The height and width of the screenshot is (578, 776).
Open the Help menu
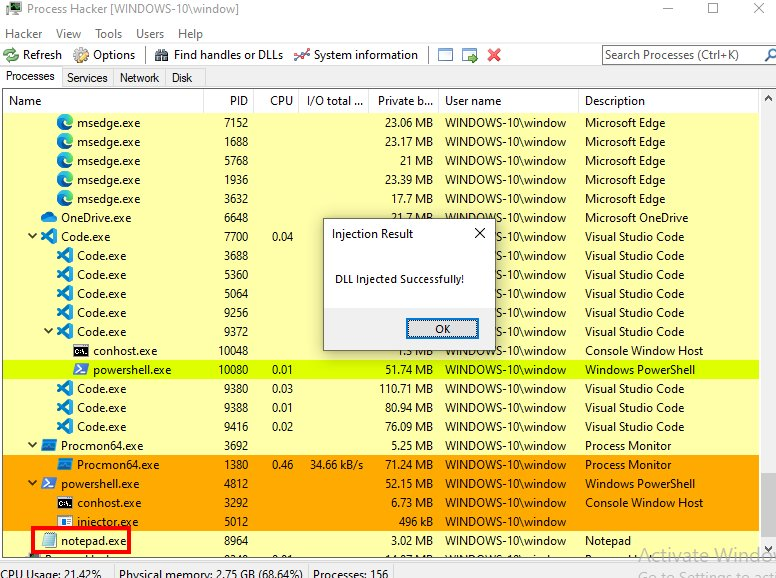tap(191, 34)
